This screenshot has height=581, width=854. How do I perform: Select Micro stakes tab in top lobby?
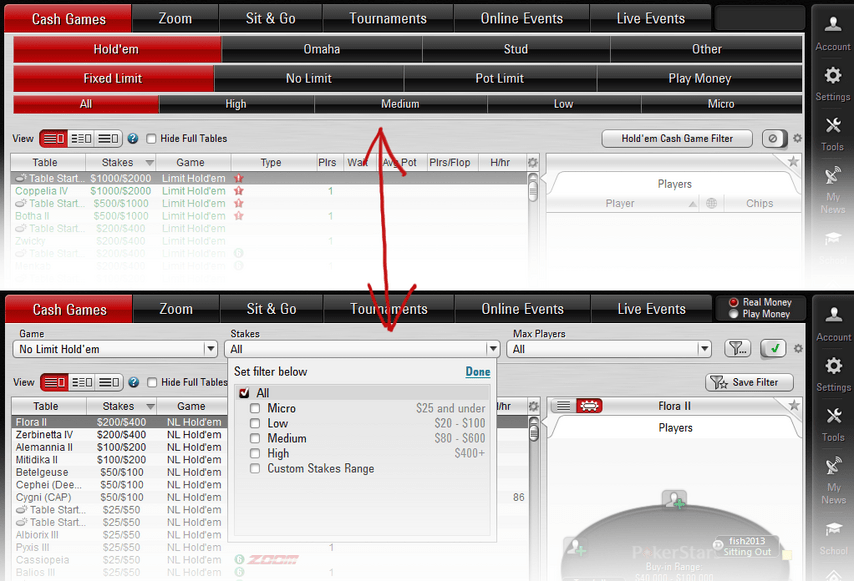(721, 103)
